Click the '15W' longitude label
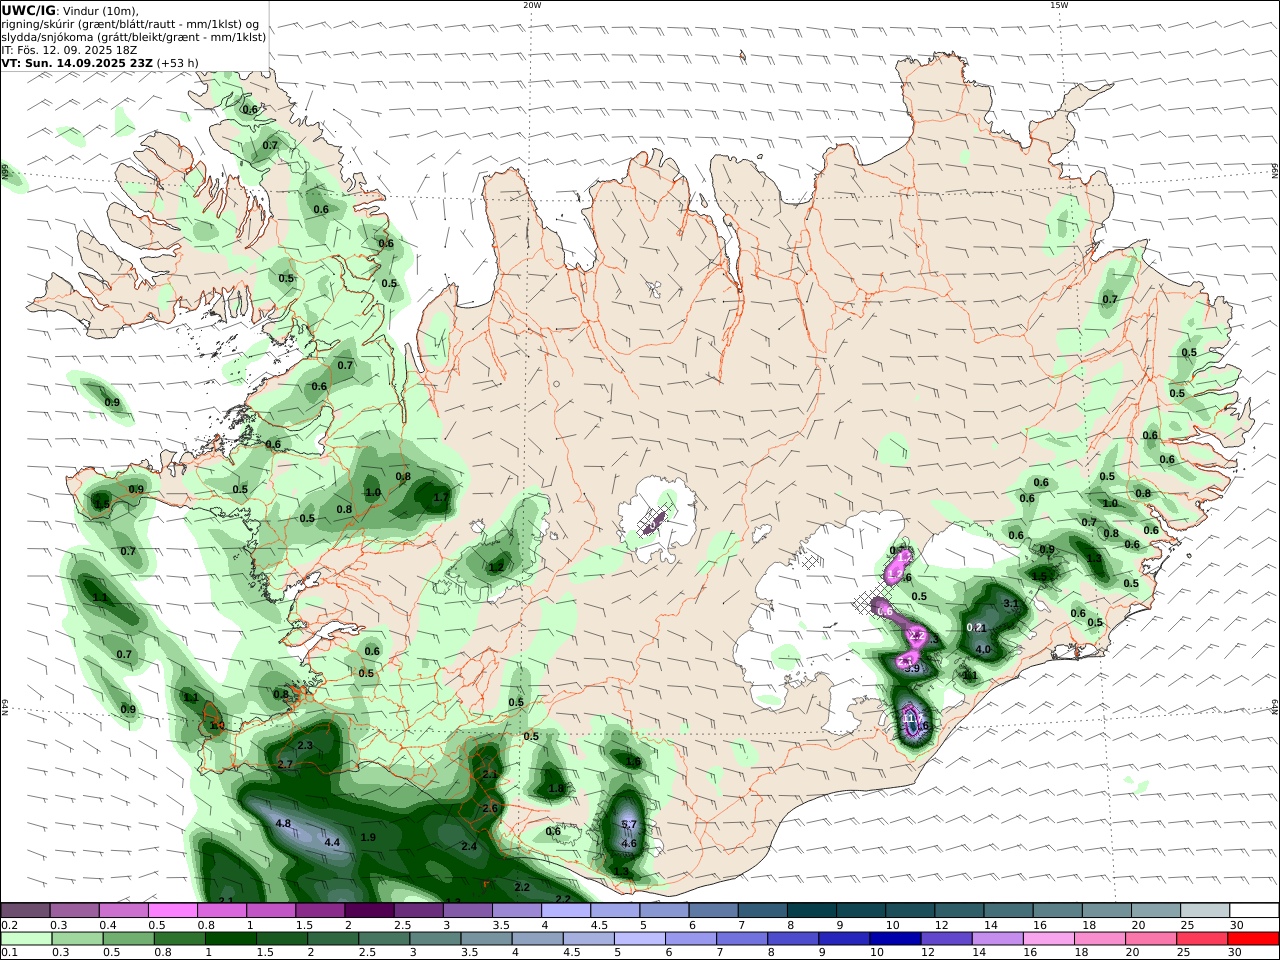The height and width of the screenshot is (960, 1280). point(1059,5)
